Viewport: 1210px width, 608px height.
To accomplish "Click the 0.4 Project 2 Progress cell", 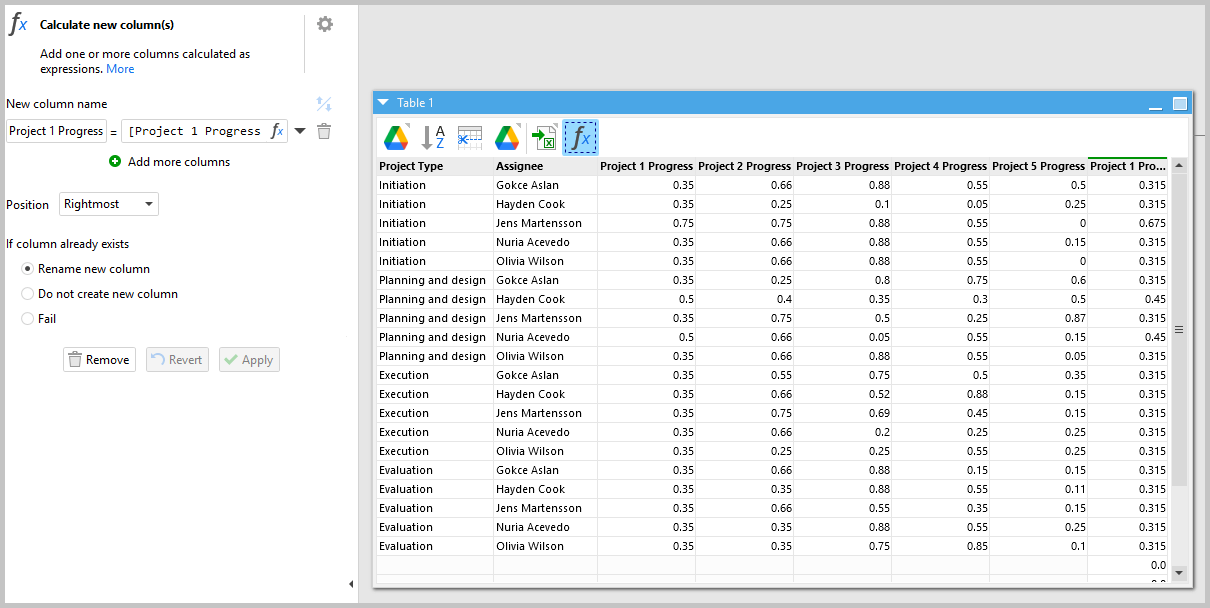I will pyautogui.click(x=745, y=299).
